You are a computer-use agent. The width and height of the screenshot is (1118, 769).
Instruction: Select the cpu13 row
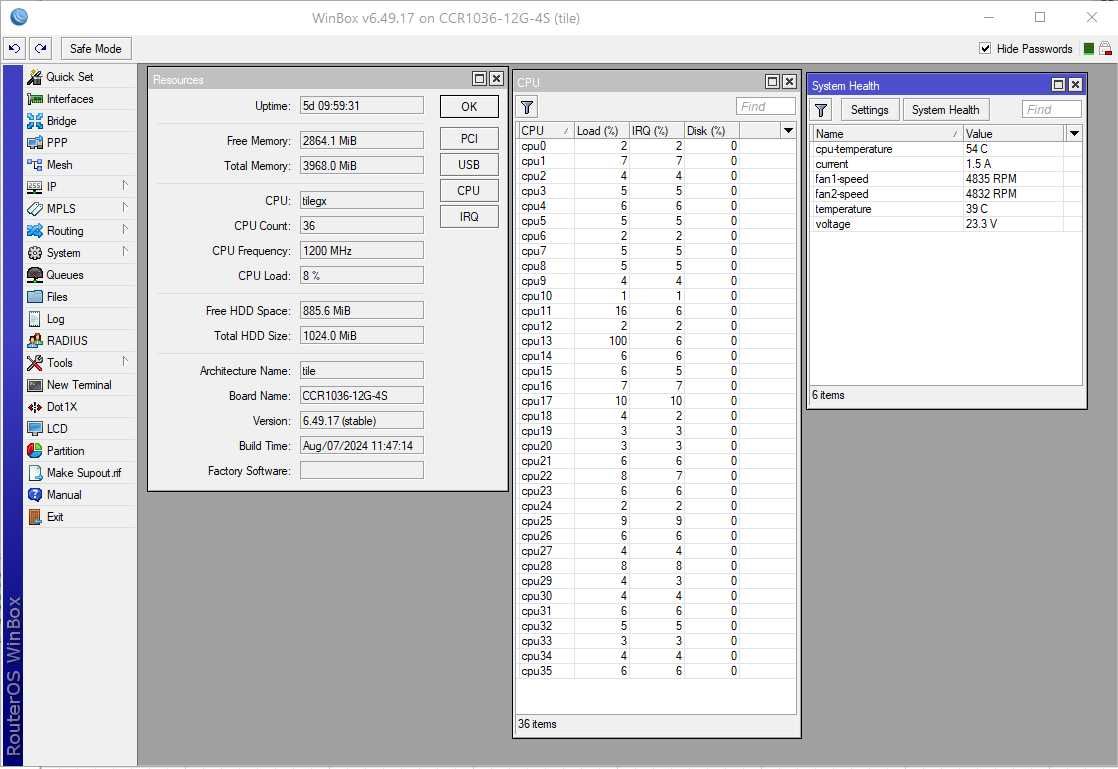click(656, 341)
